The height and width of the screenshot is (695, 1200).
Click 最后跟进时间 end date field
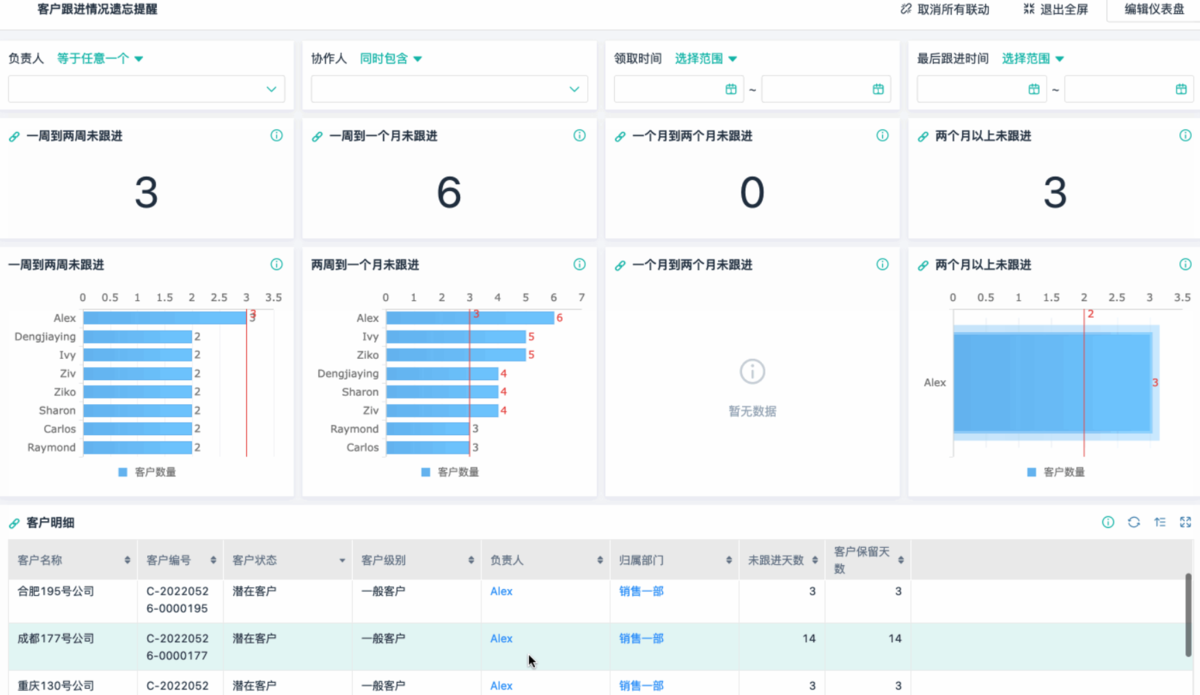pyautogui.click(x=1128, y=89)
